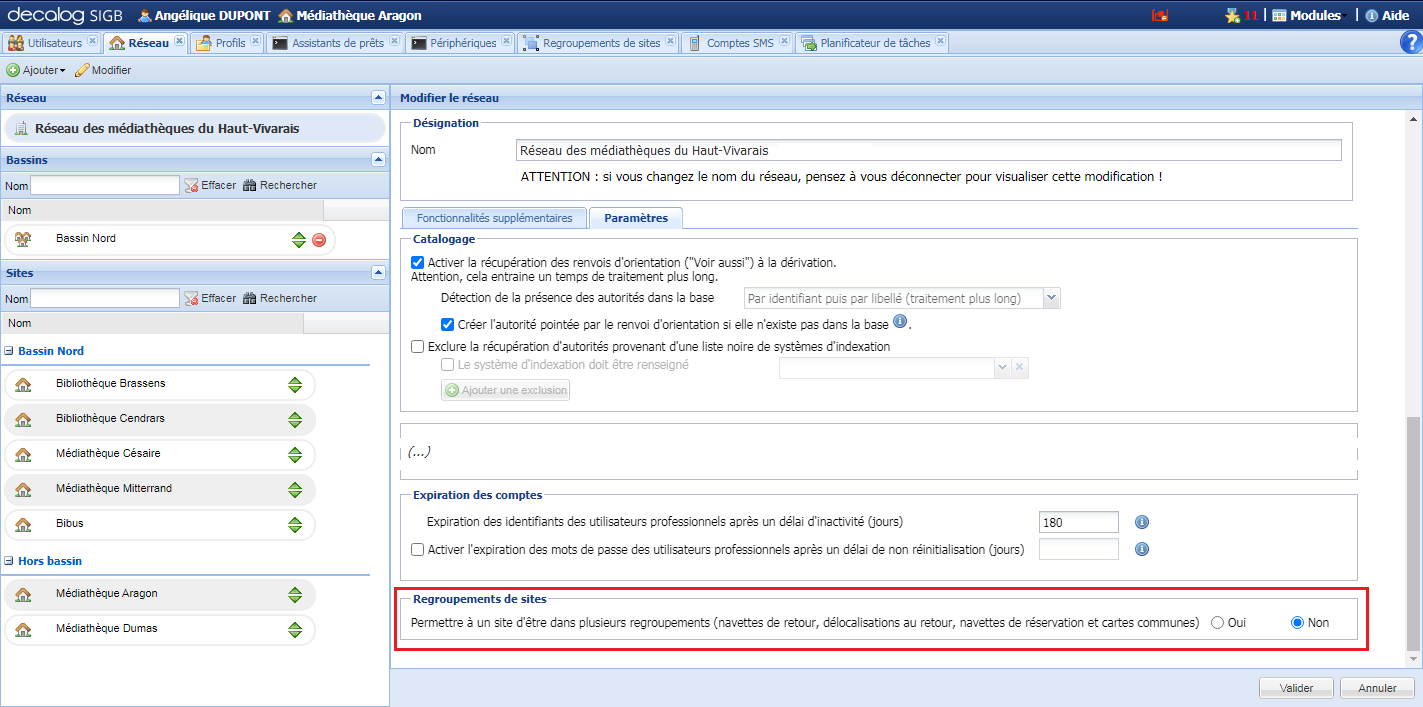This screenshot has width=1423, height=707.
Task: Click the red remove icon next to Bassin Nord
Action: point(317,239)
